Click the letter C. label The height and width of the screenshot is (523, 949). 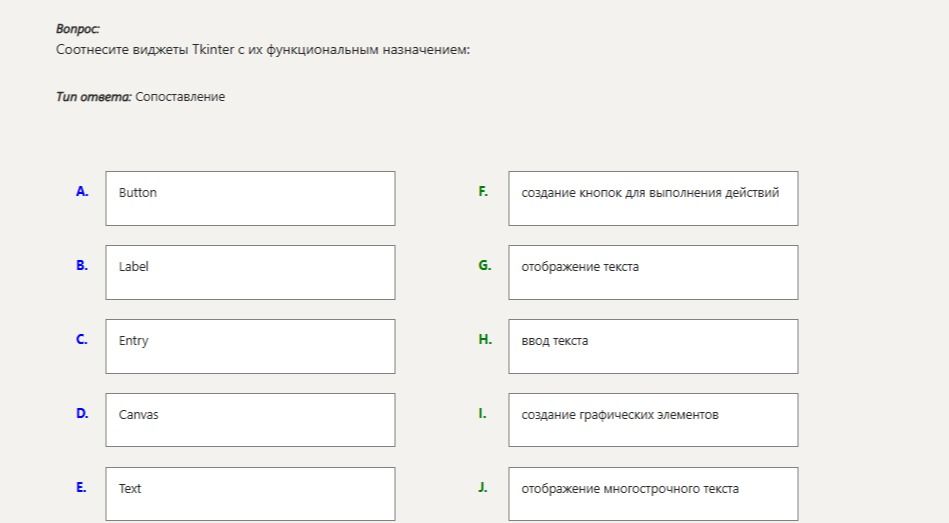(82, 339)
